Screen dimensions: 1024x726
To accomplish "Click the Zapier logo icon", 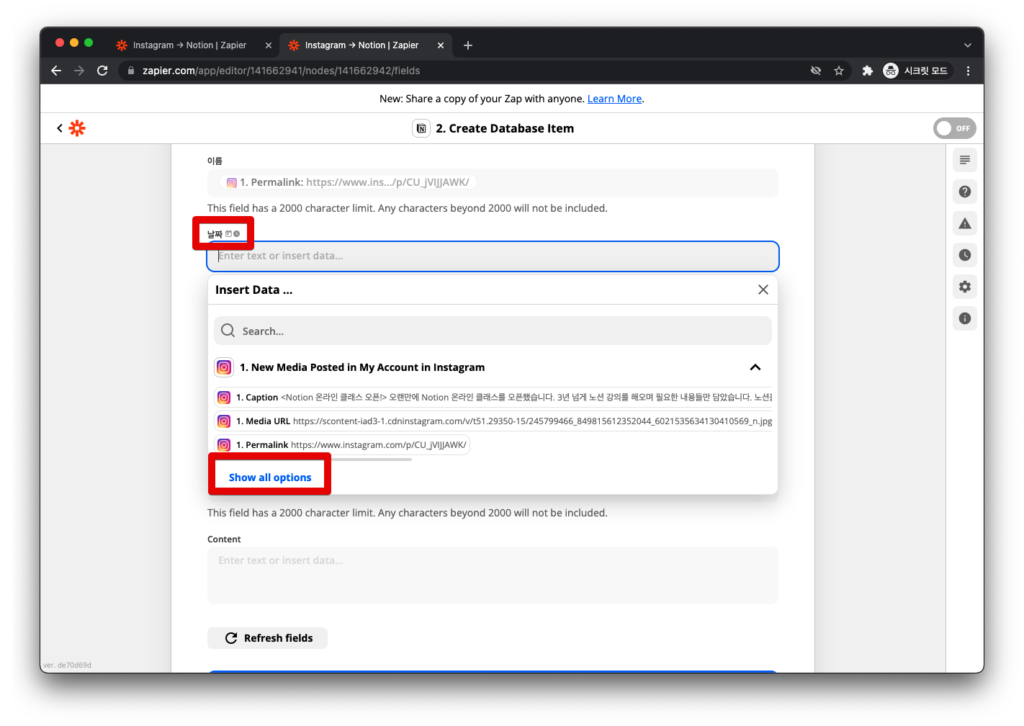I will click(77, 128).
